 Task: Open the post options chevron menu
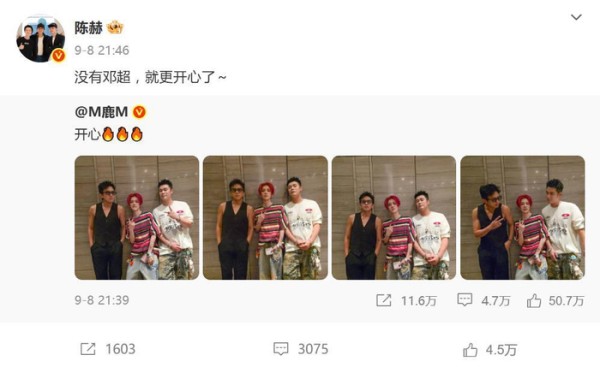click(576, 17)
